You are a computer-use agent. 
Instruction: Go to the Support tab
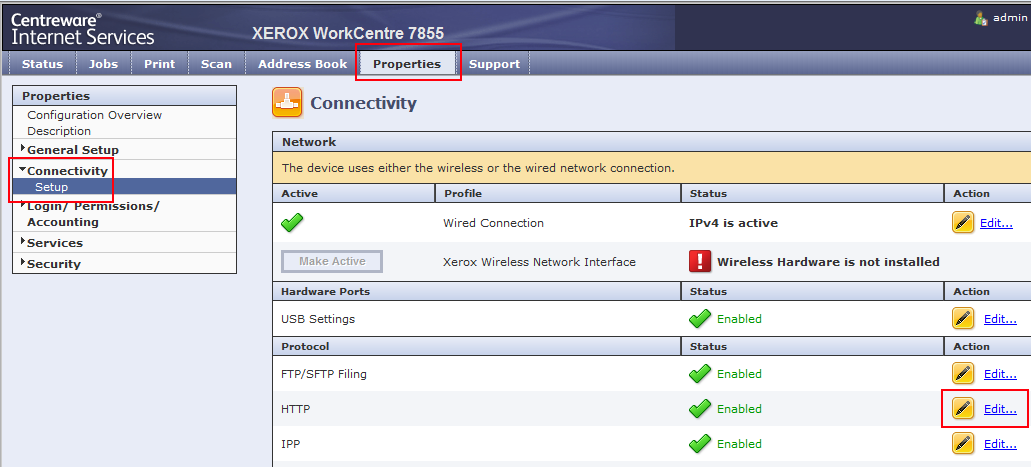494,64
